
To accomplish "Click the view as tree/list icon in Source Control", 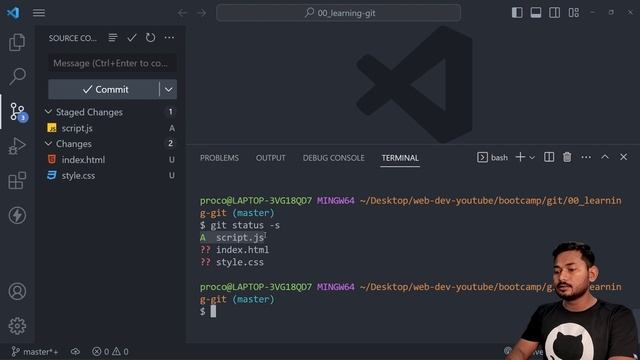I will [113, 38].
